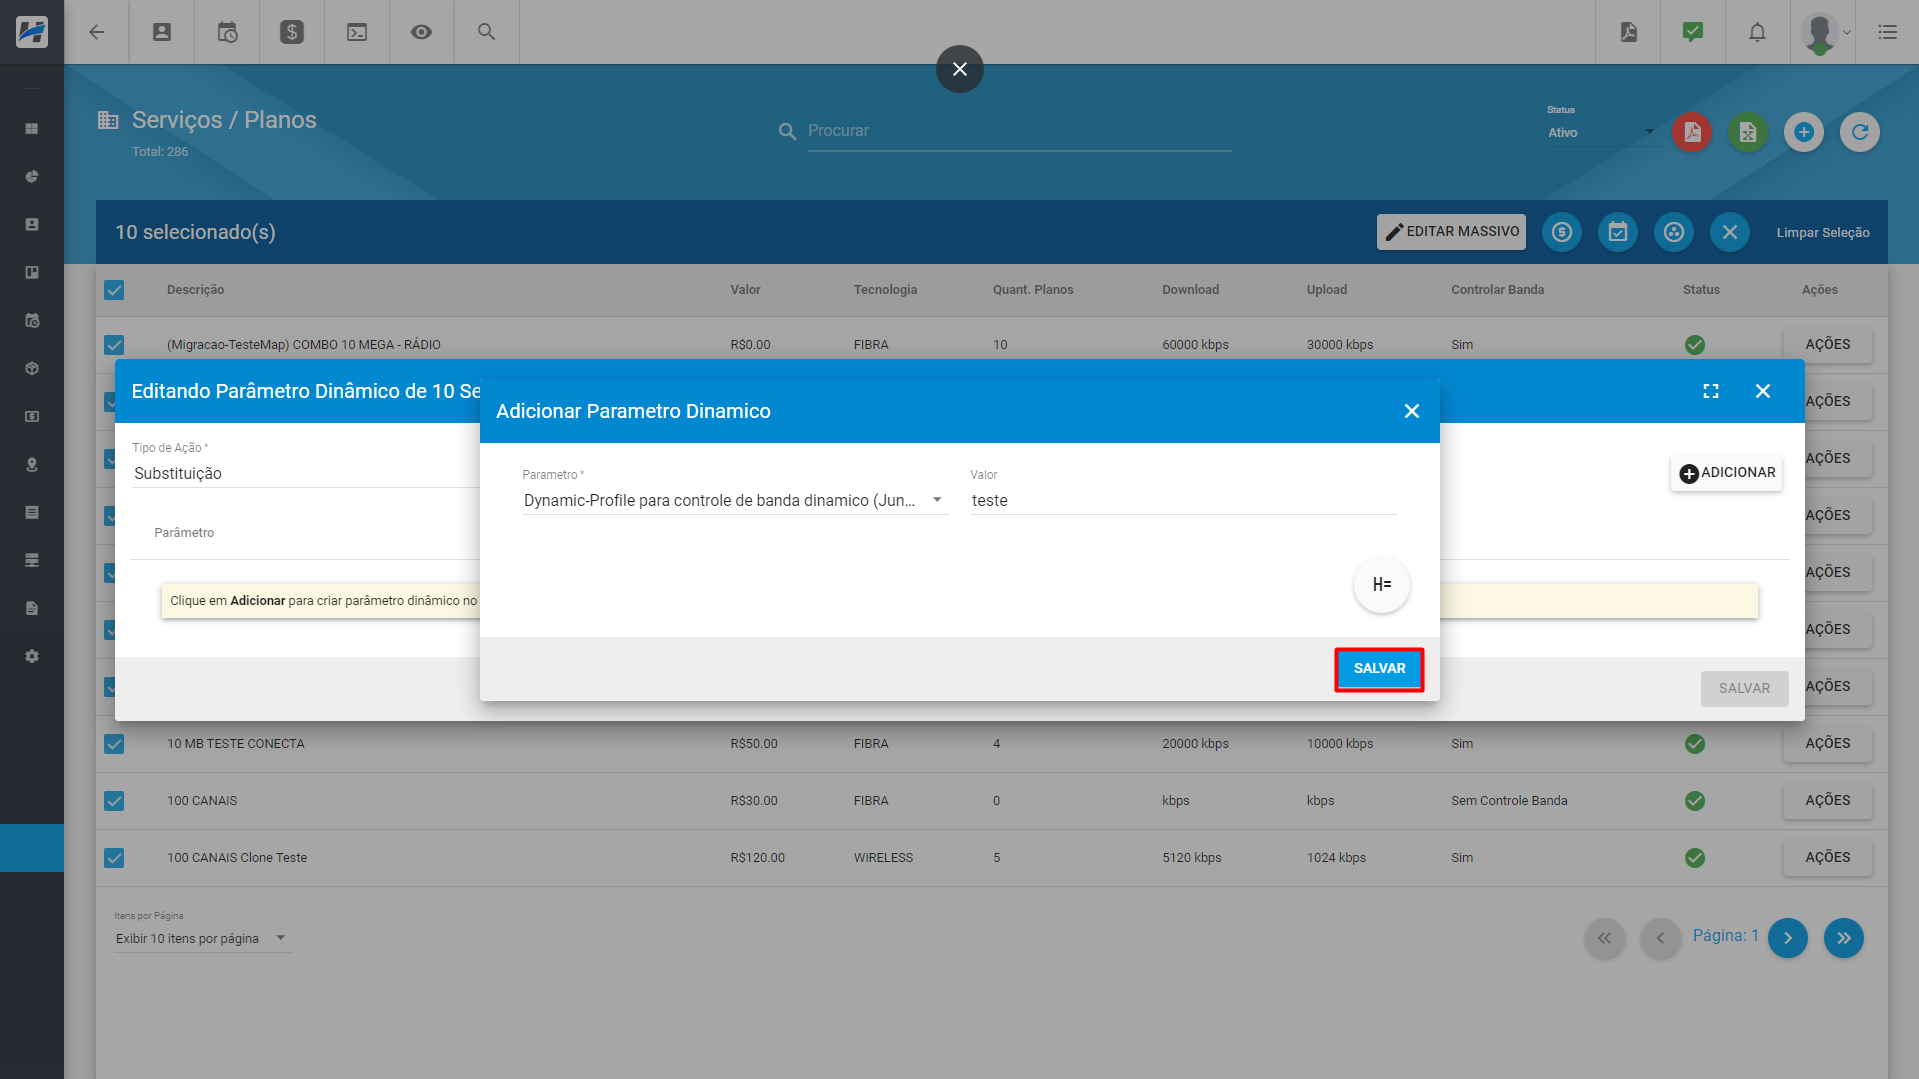Sort by Upload column header

[1326, 290]
